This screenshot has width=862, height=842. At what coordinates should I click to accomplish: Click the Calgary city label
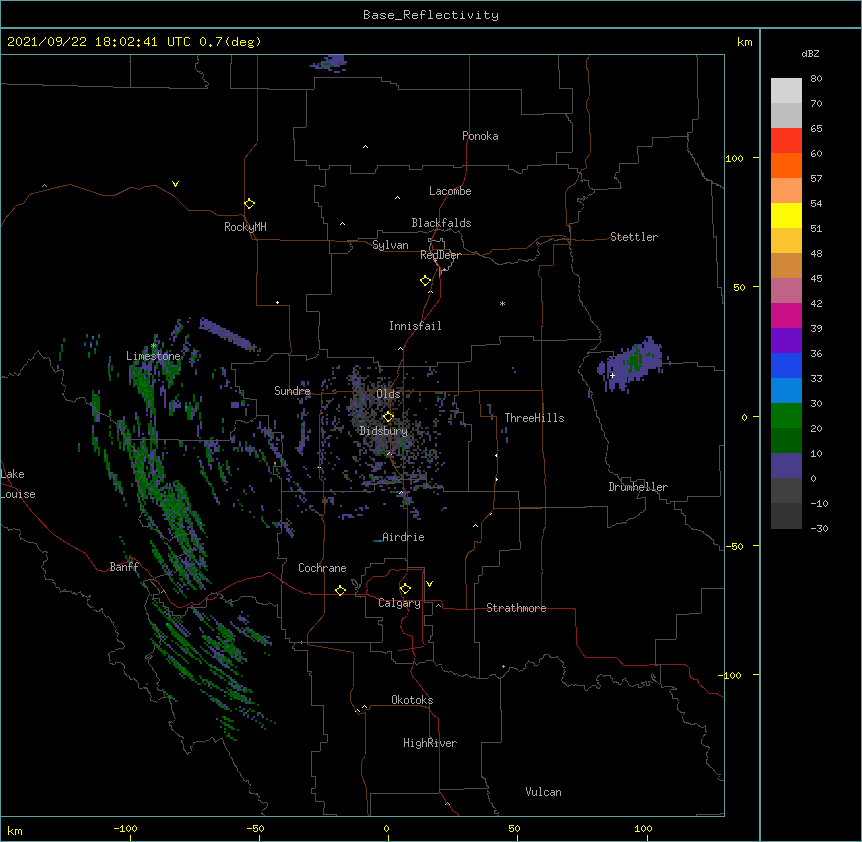coord(399,603)
